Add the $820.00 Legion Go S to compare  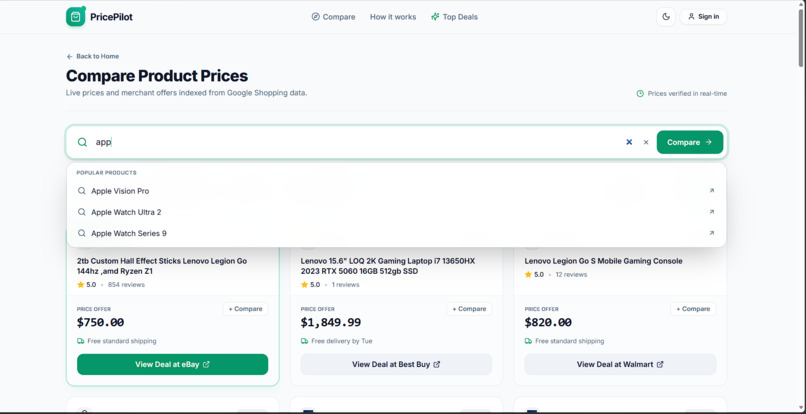tap(693, 309)
